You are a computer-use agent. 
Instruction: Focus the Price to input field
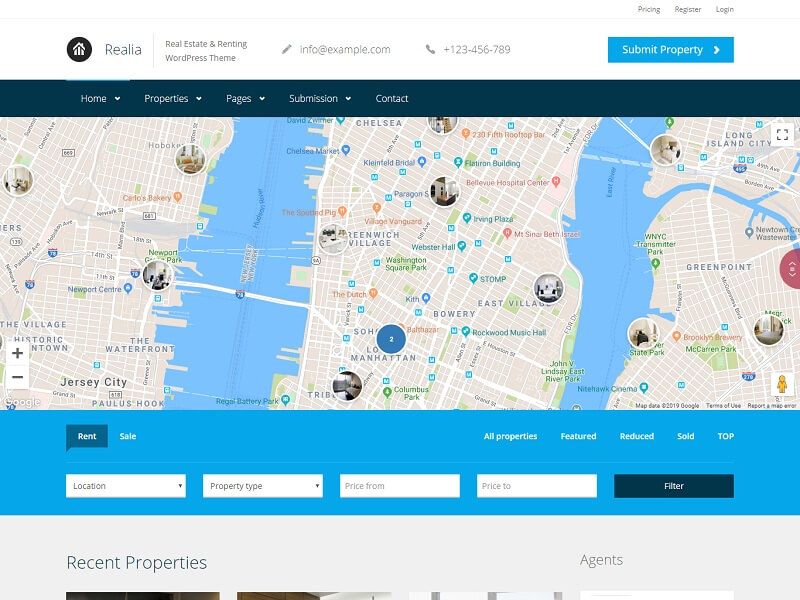pyautogui.click(x=537, y=486)
